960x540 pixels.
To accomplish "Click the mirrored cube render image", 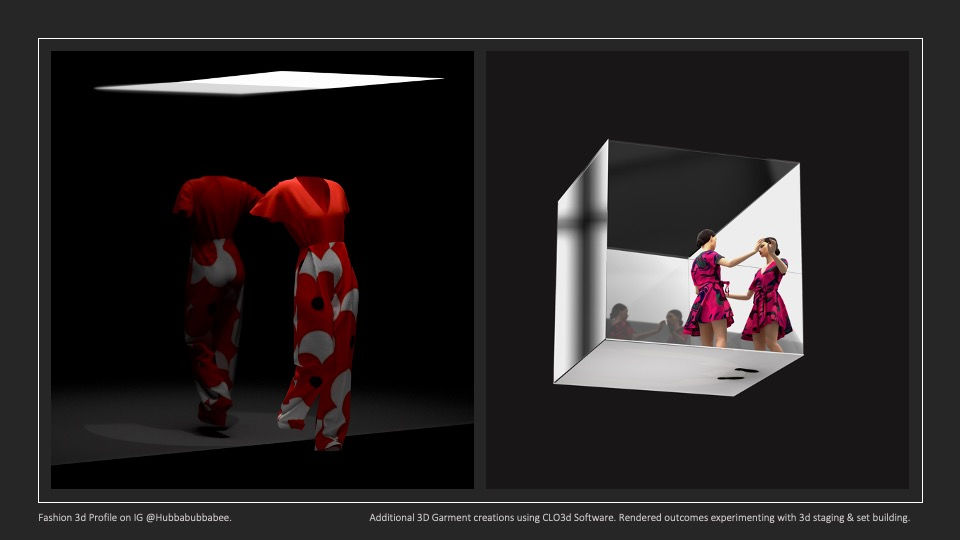I will click(x=697, y=269).
